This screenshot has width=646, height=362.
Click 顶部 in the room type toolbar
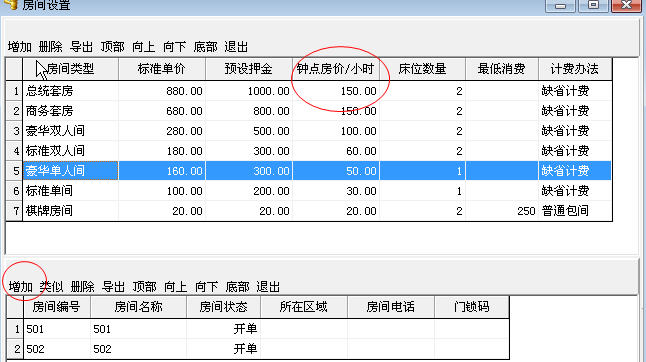(112, 47)
